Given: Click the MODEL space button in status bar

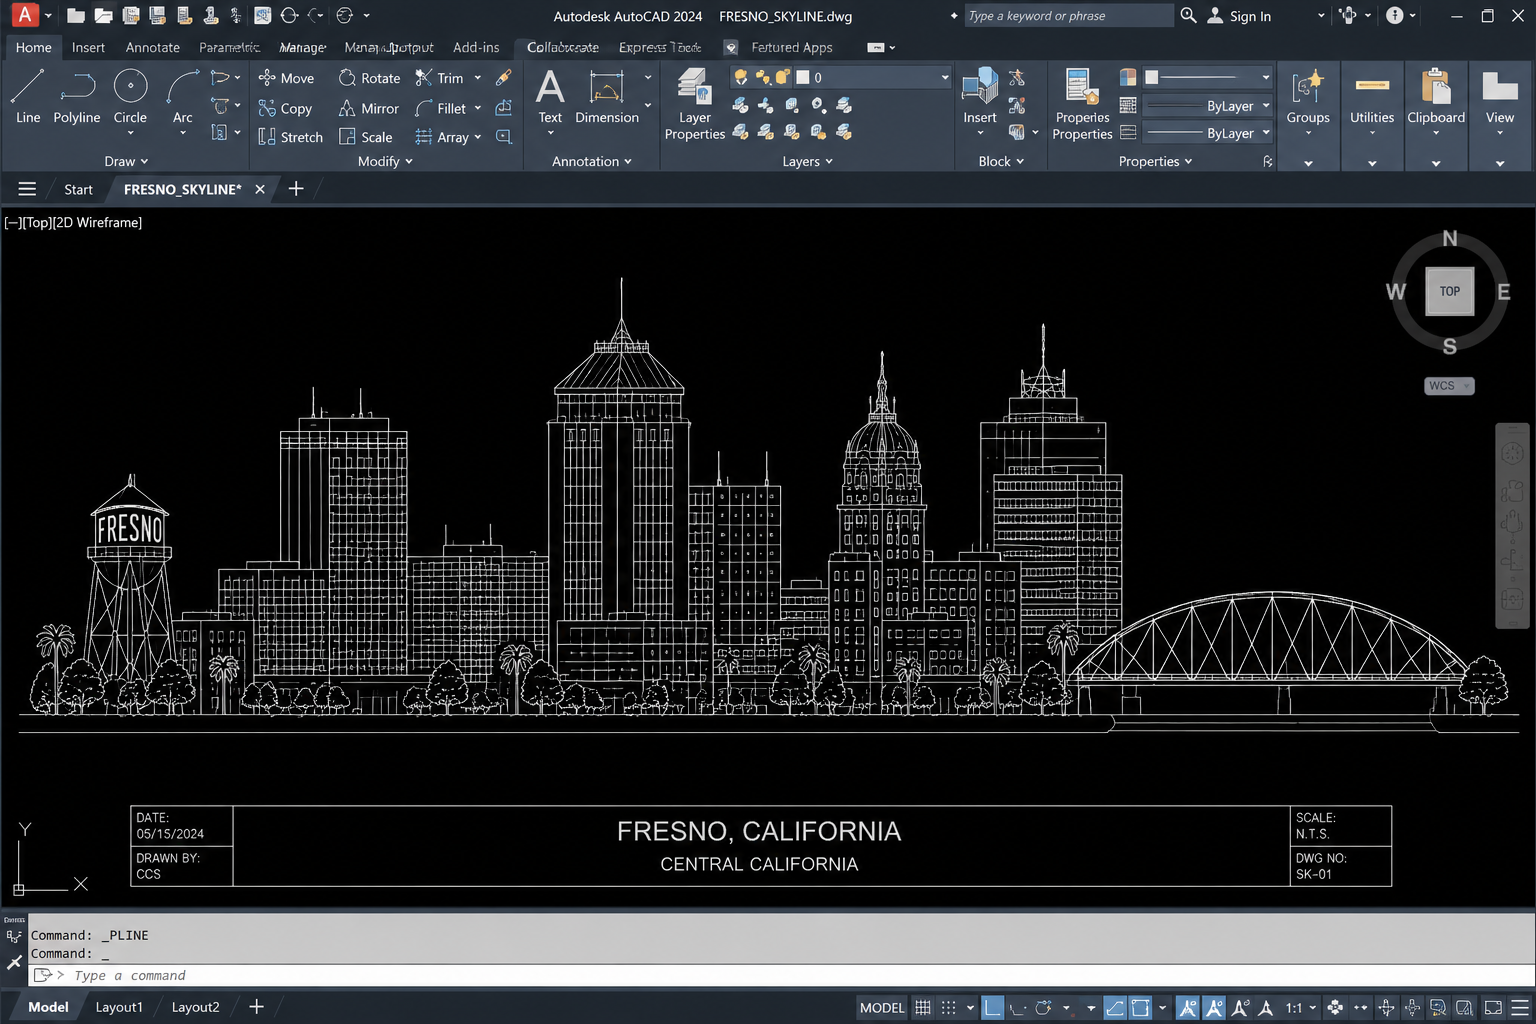Looking at the screenshot, I should 882,1007.
